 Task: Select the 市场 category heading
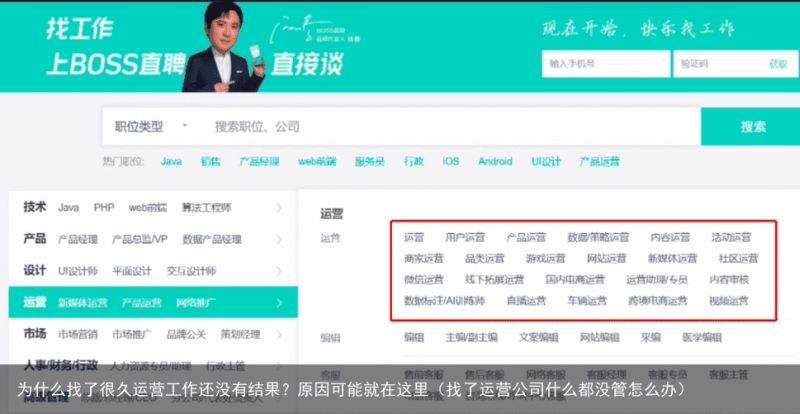pyautogui.click(x=35, y=334)
